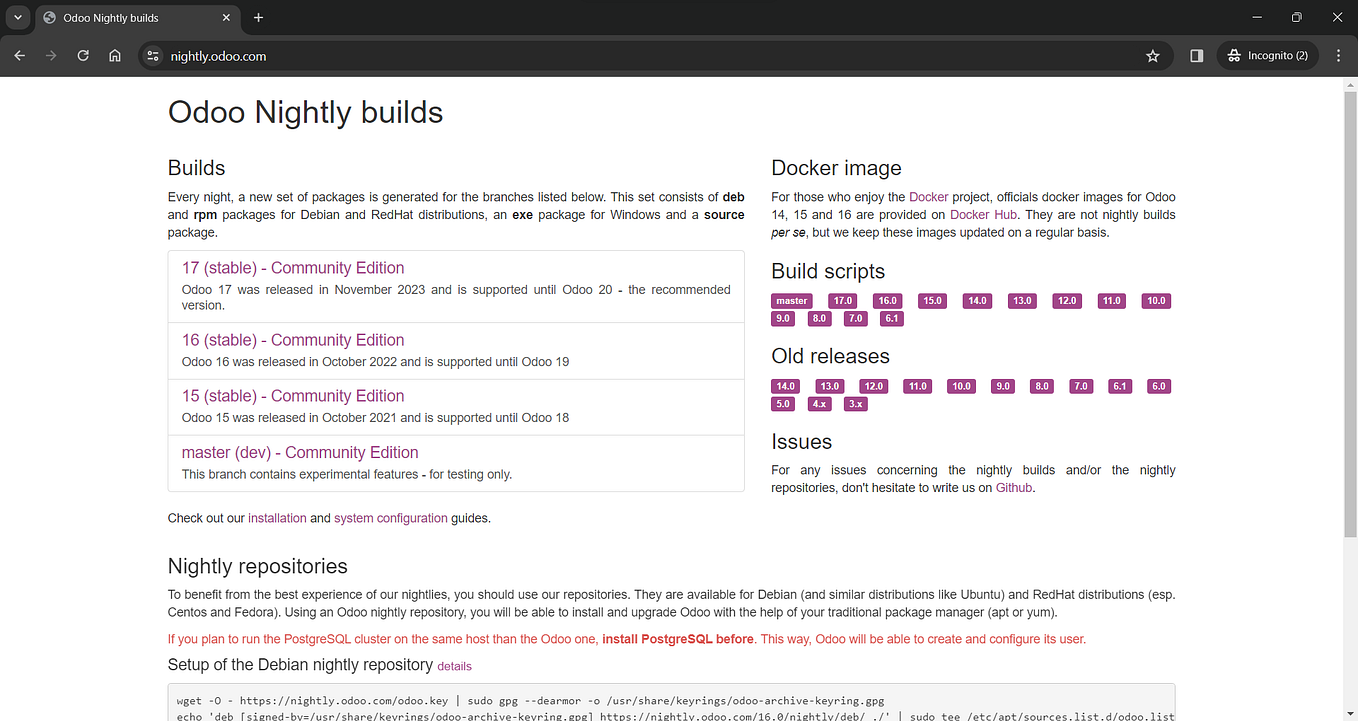Click the browser forward navigation icon

click(51, 55)
